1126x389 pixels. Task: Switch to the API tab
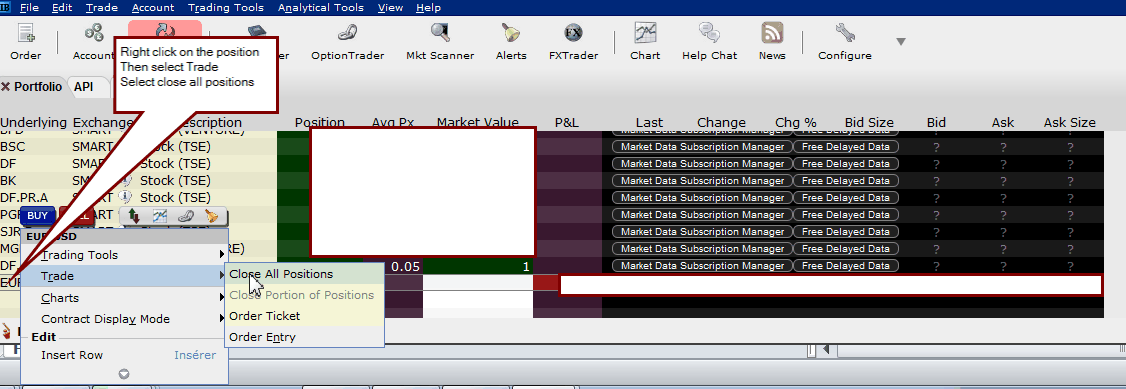84,86
